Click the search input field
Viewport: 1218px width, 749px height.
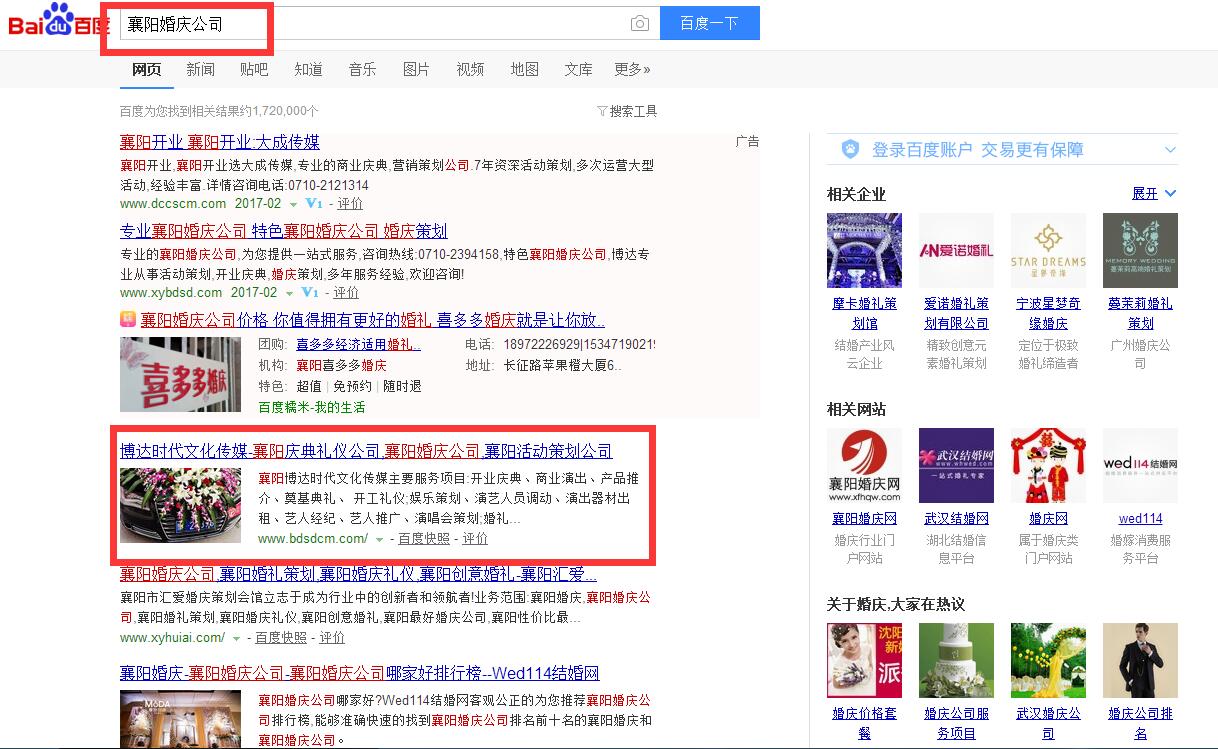click(390, 24)
